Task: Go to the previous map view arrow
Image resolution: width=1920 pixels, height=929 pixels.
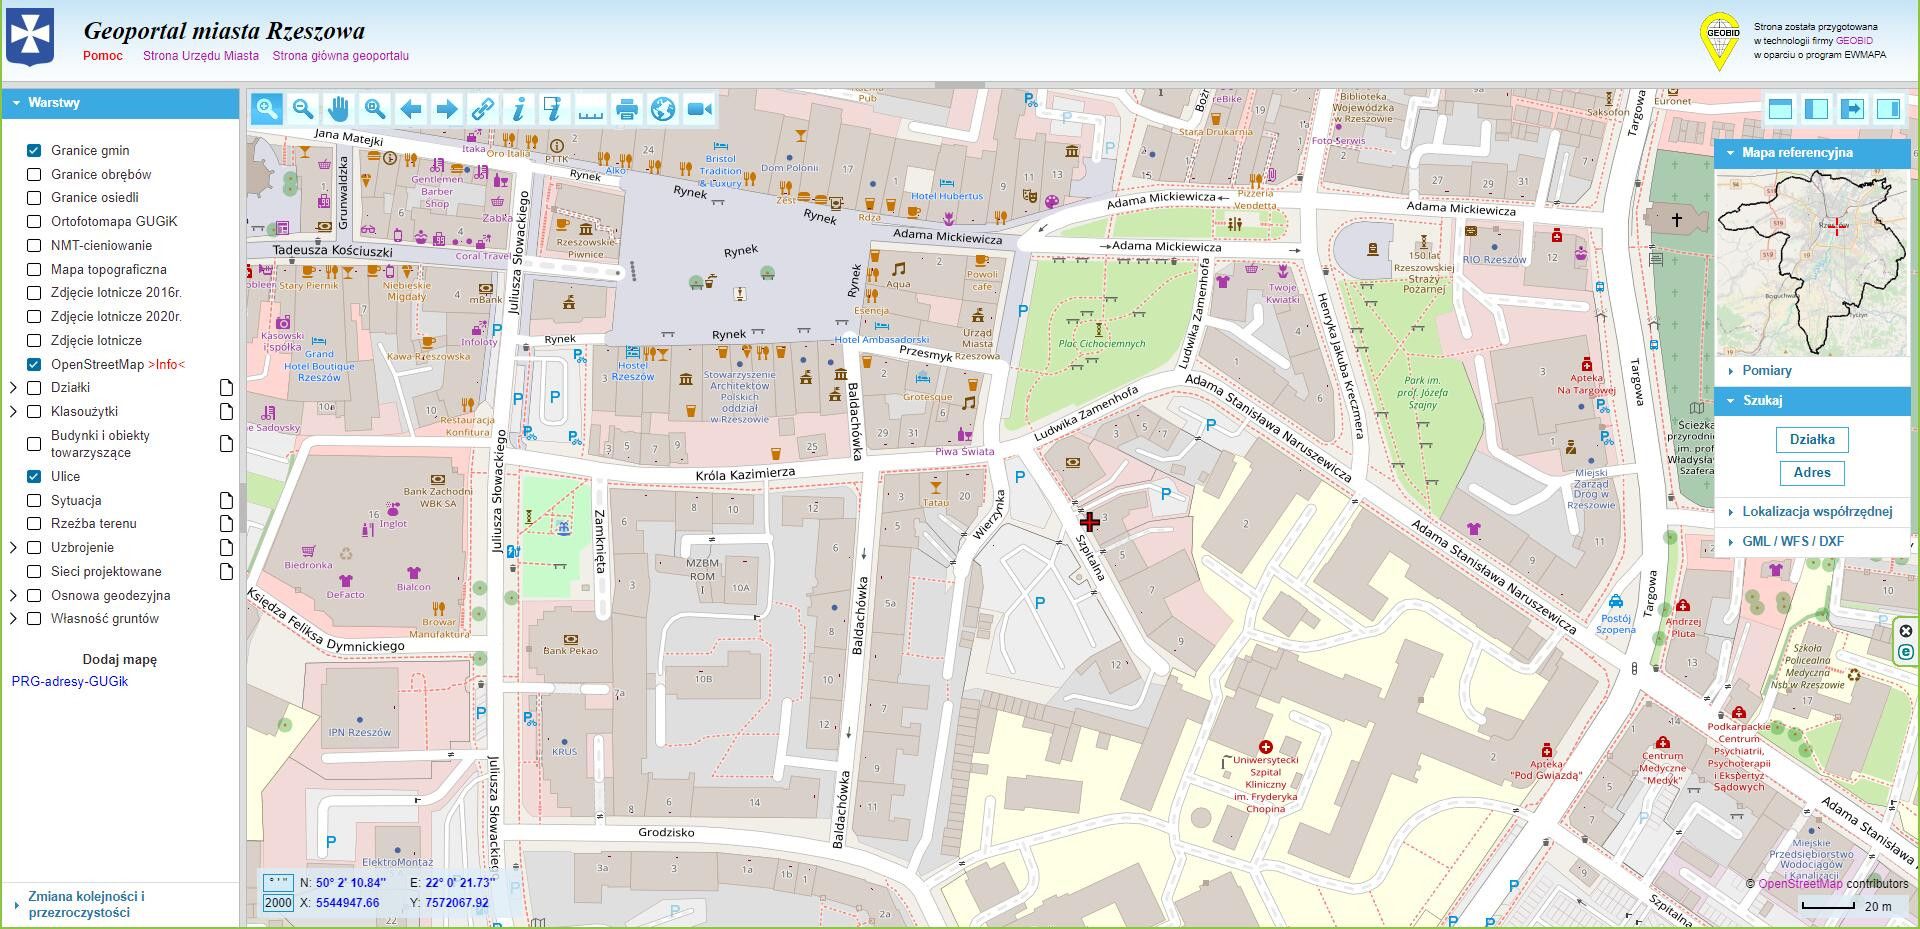Action: tap(410, 109)
